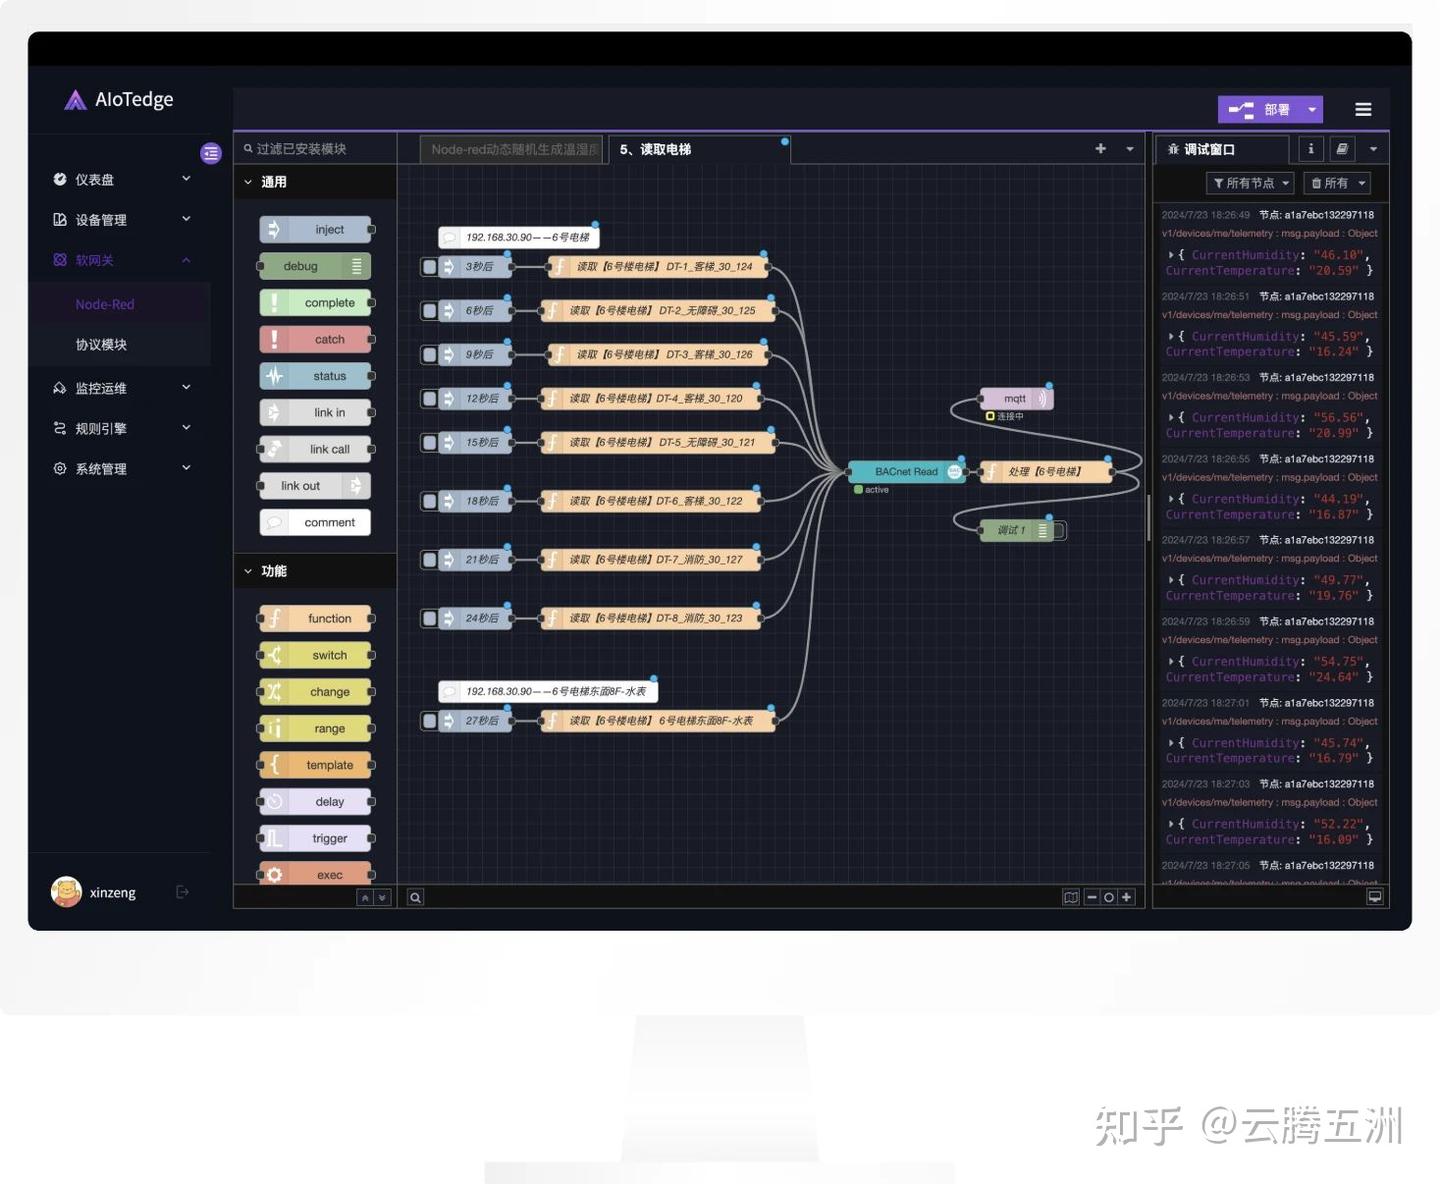Click the monitor icon at debug panel bottom

point(1375,896)
